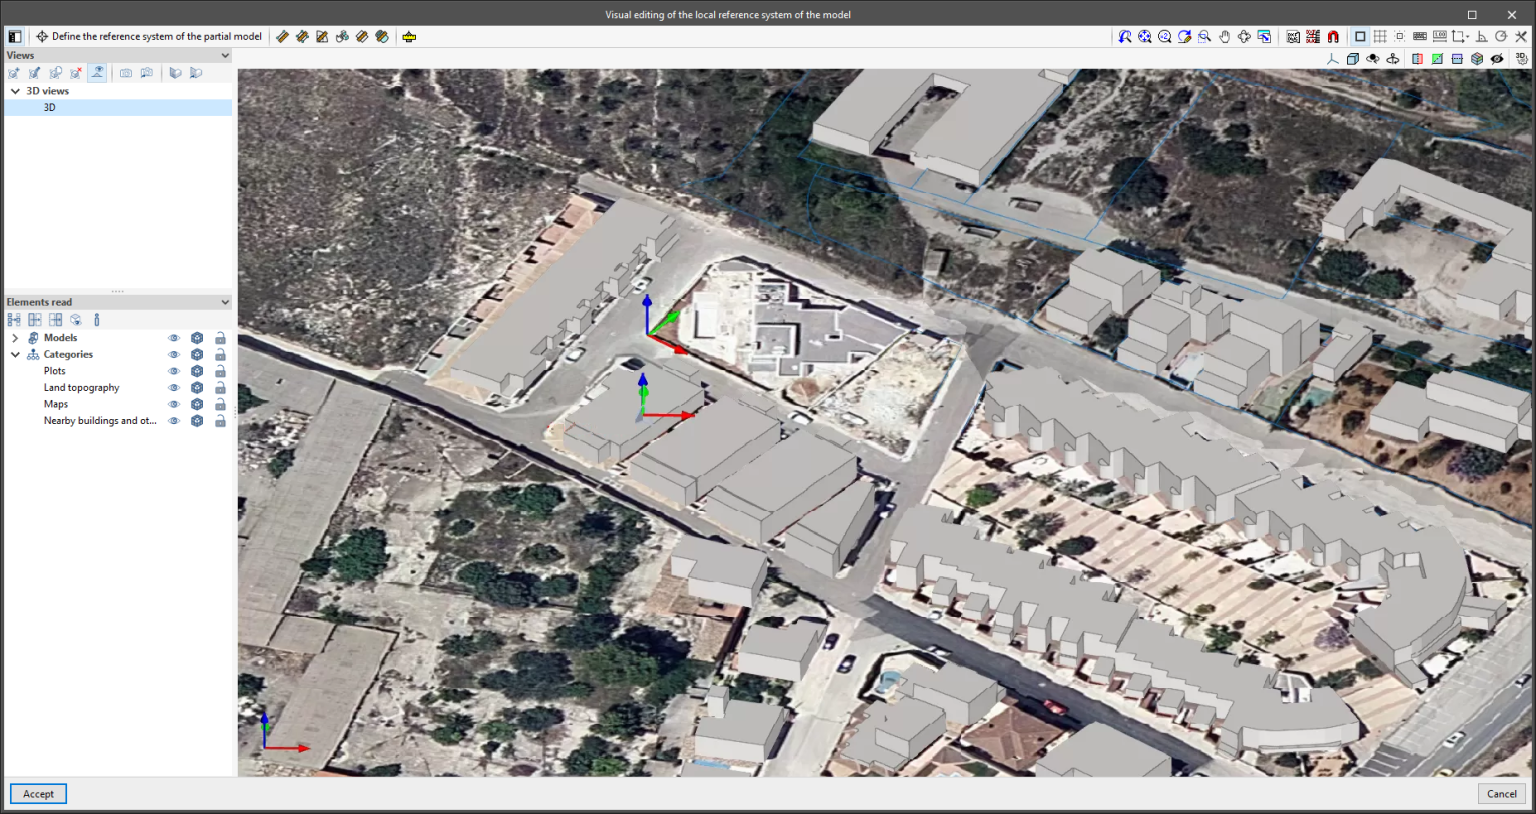Collapse the 3D views tree node
This screenshot has height=814, width=1536.
tap(15, 91)
